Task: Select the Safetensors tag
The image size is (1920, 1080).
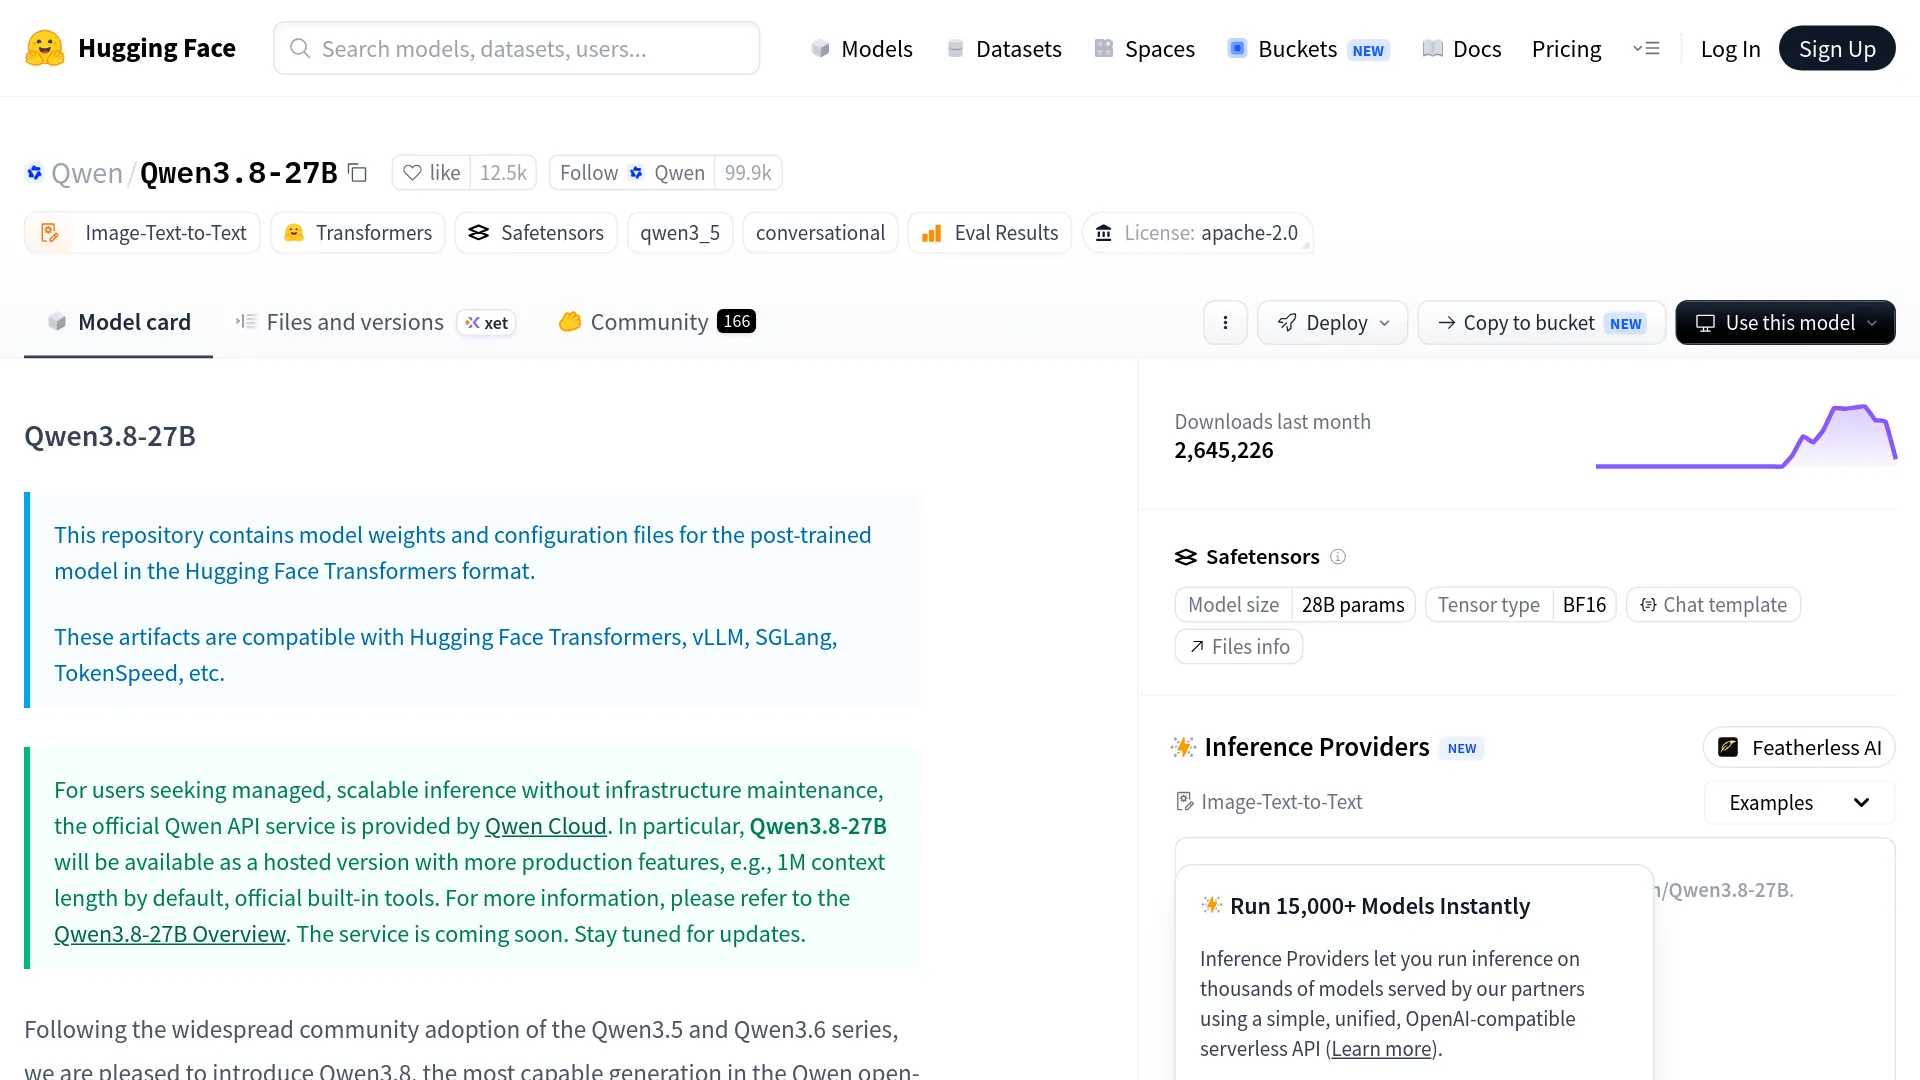Action: [x=536, y=233]
